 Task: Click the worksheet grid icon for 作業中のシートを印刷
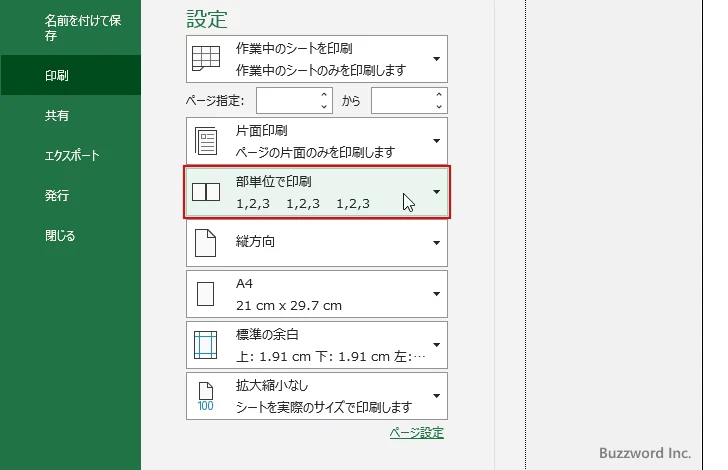coord(206,59)
